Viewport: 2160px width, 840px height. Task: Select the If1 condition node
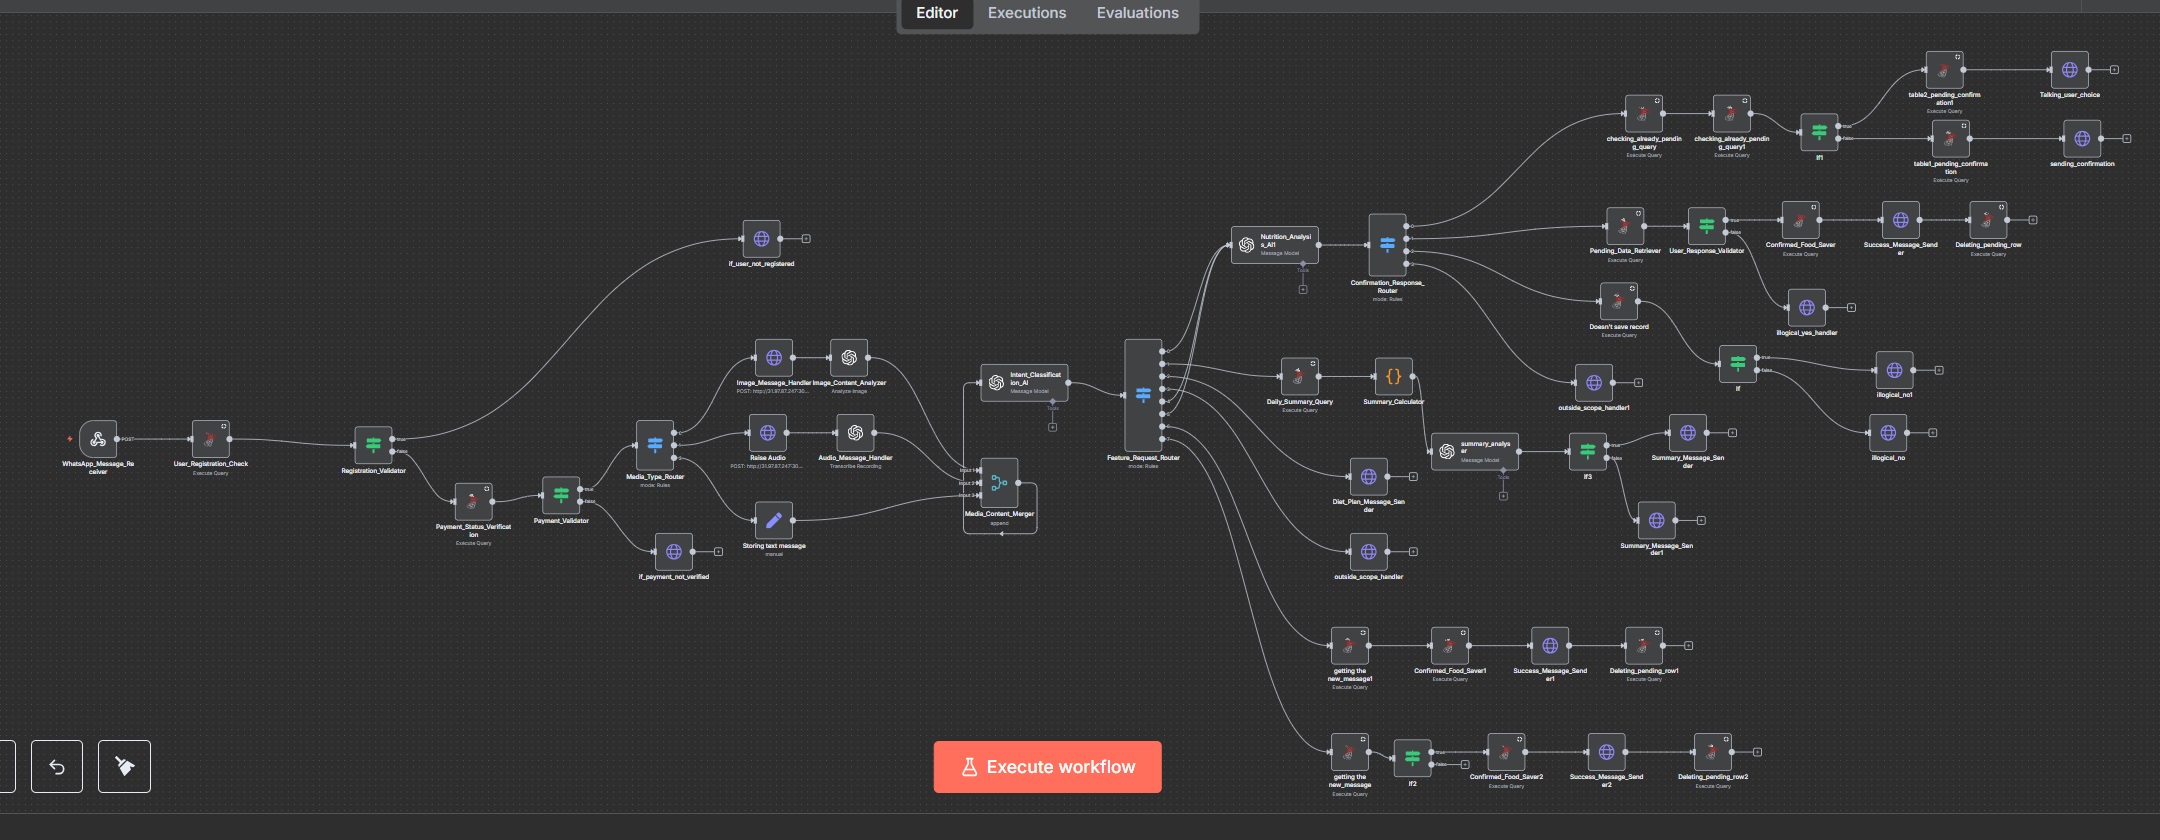(1819, 132)
